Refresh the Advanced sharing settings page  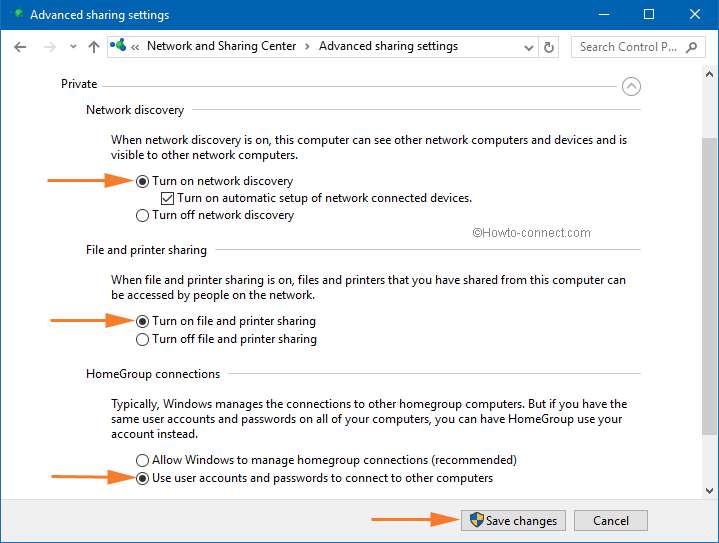(548, 47)
